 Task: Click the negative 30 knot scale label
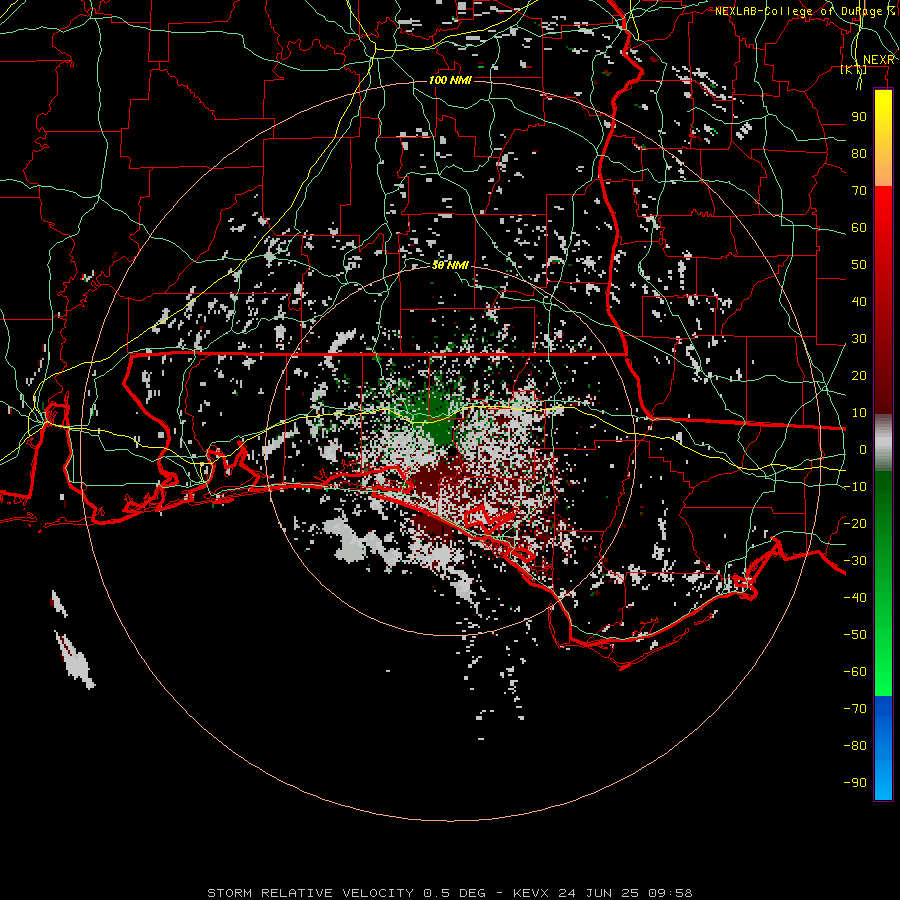[855, 561]
